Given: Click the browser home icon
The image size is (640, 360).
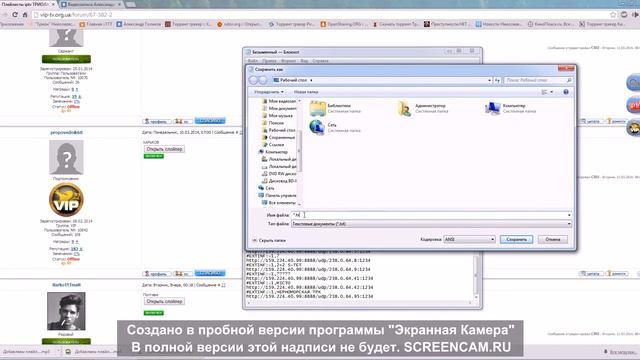Looking at the screenshot, I should point(25,15).
